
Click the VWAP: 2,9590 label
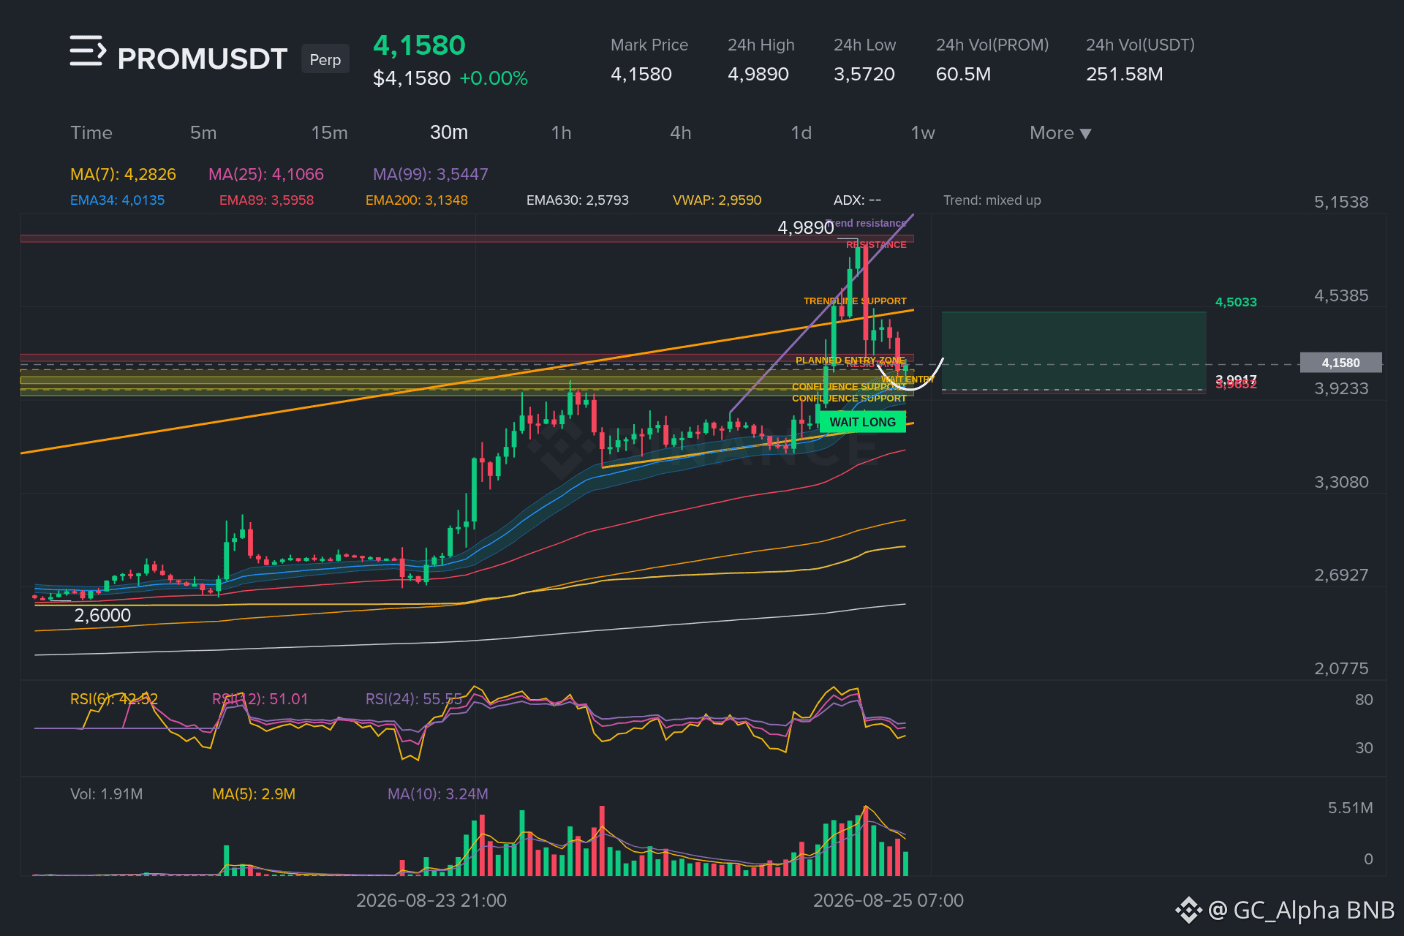tap(717, 200)
